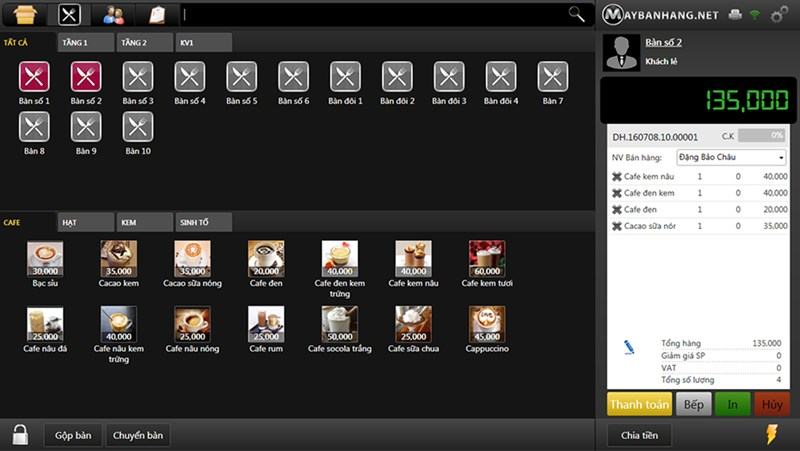Open the customers icon in top toolbar
The height and width of the screenshot is (451, 800).
click(113, 14)
